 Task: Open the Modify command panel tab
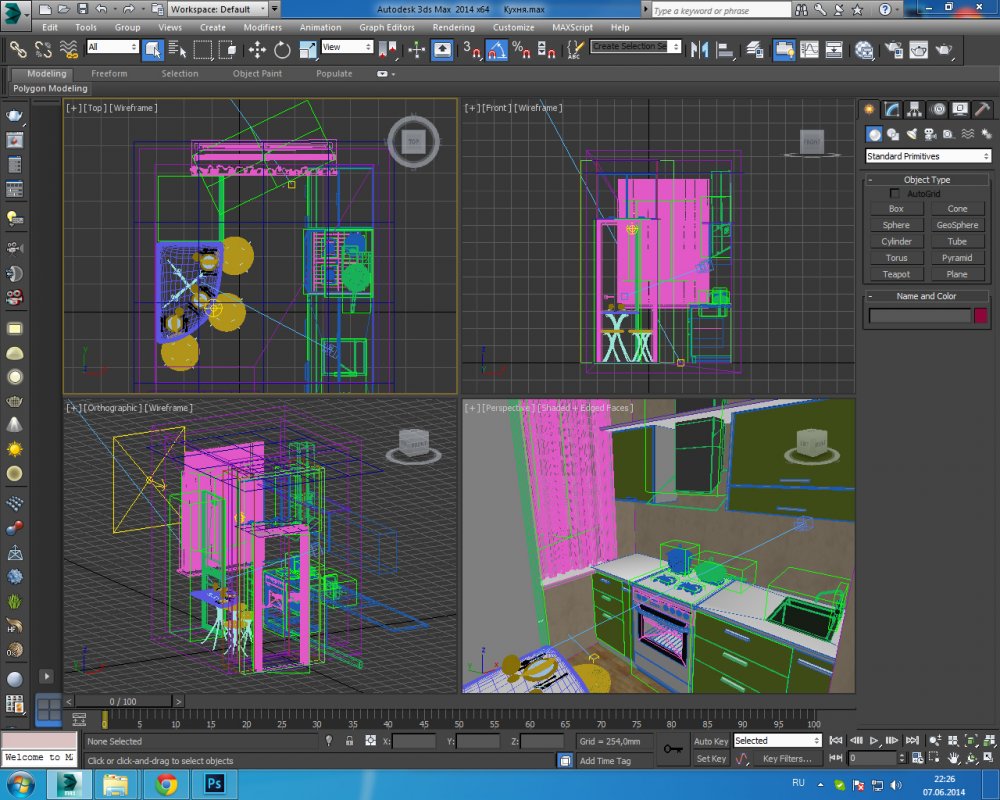[x=892, y=109]
